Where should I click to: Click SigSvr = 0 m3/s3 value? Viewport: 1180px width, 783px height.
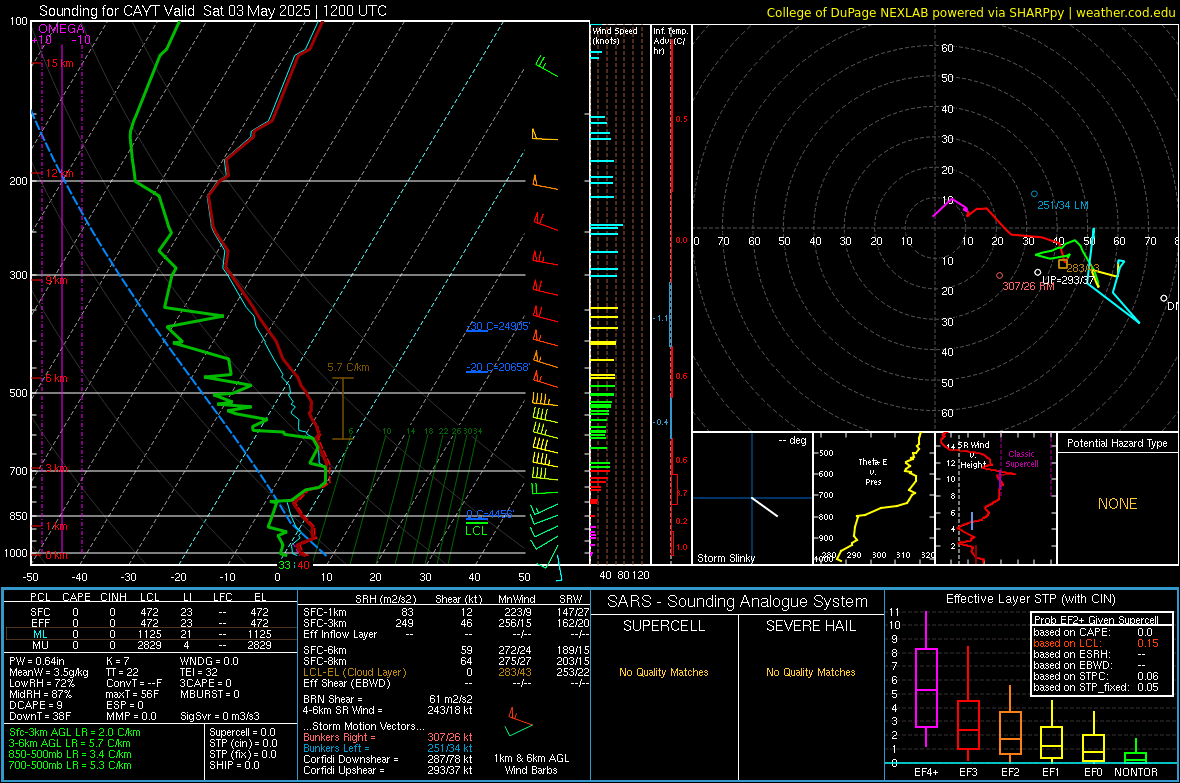220,716
